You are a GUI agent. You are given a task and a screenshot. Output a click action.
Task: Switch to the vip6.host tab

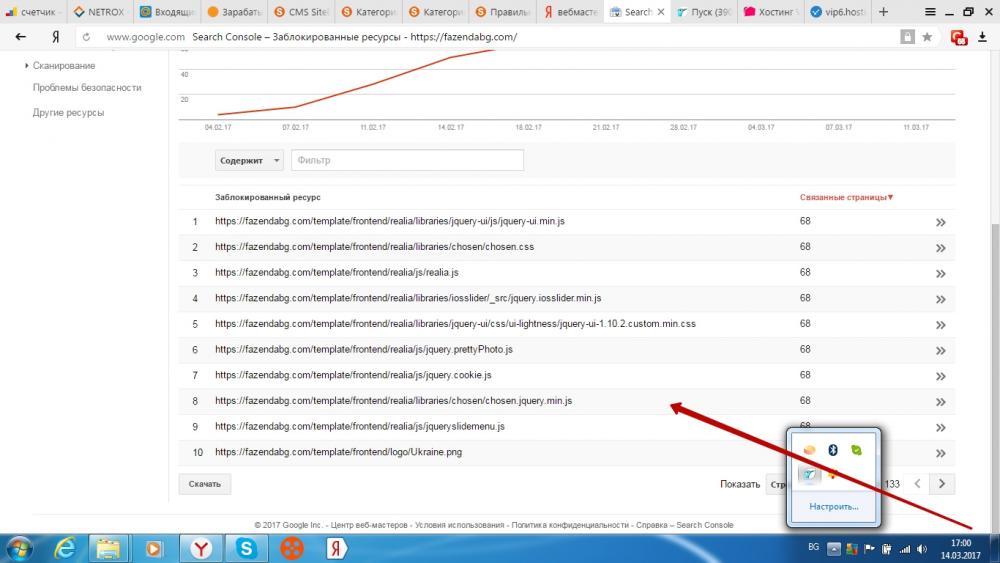[837, 11]
